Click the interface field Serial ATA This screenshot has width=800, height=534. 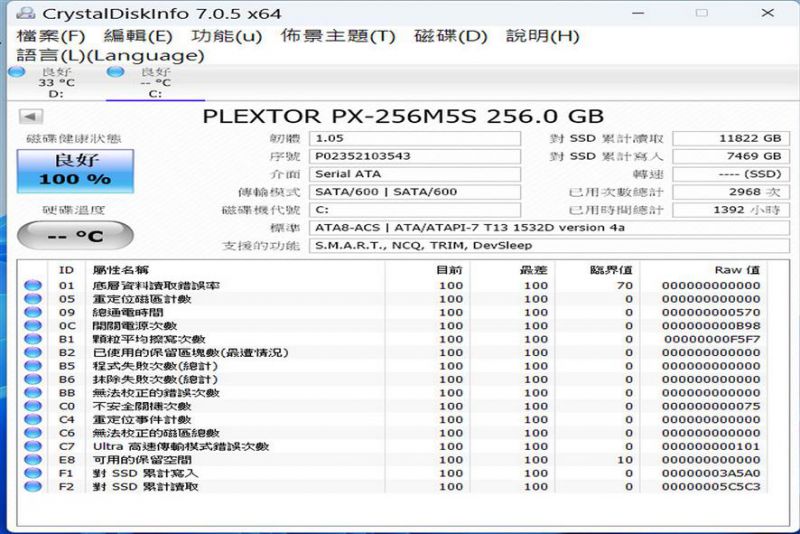(415, 174)
